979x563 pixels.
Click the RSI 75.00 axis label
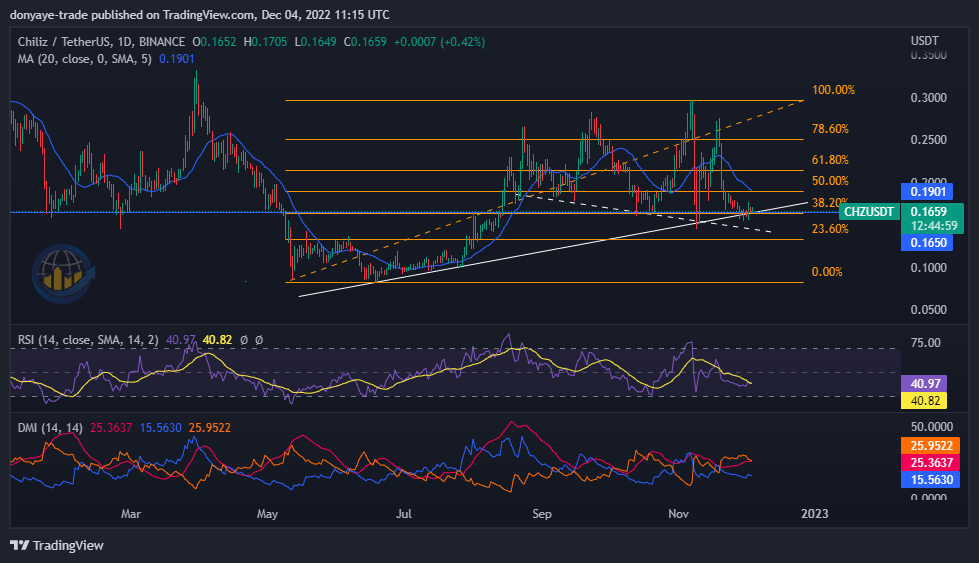pyautogui.click(x=925, y=343)
